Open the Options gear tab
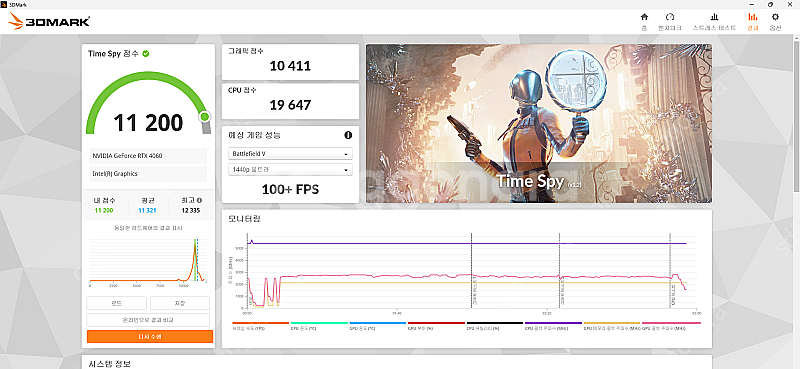This screenshot has height=369, width=800. [x=775, y=21]
